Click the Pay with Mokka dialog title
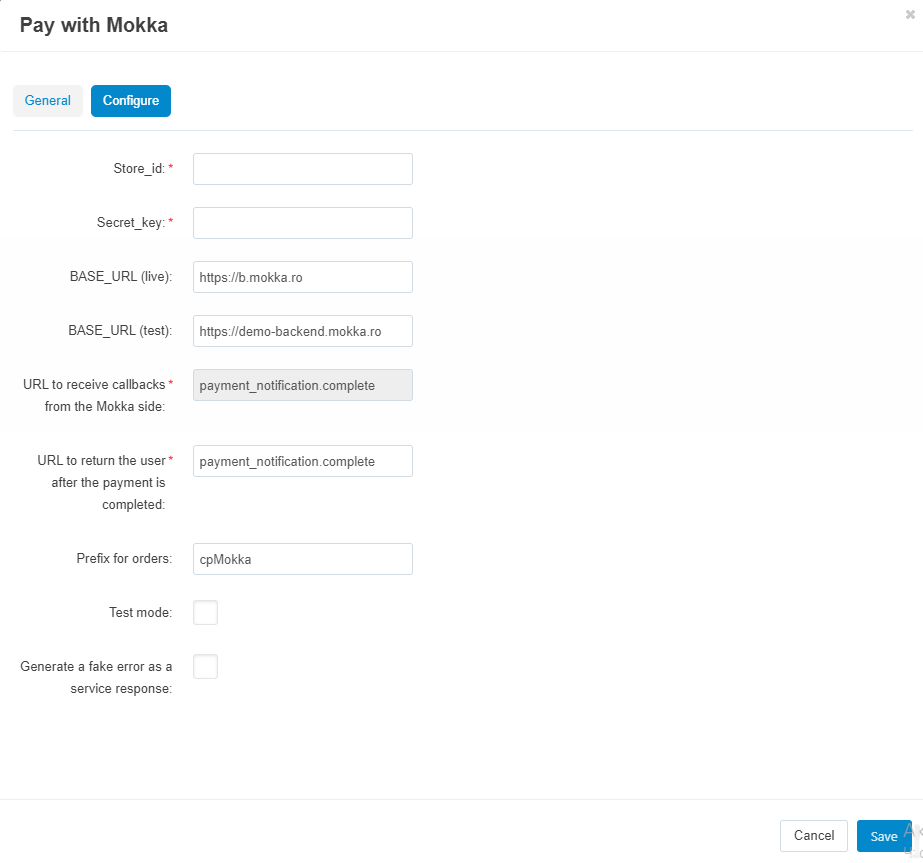The image size is (923, 863). pyautogui.click(x=94, y=25)
